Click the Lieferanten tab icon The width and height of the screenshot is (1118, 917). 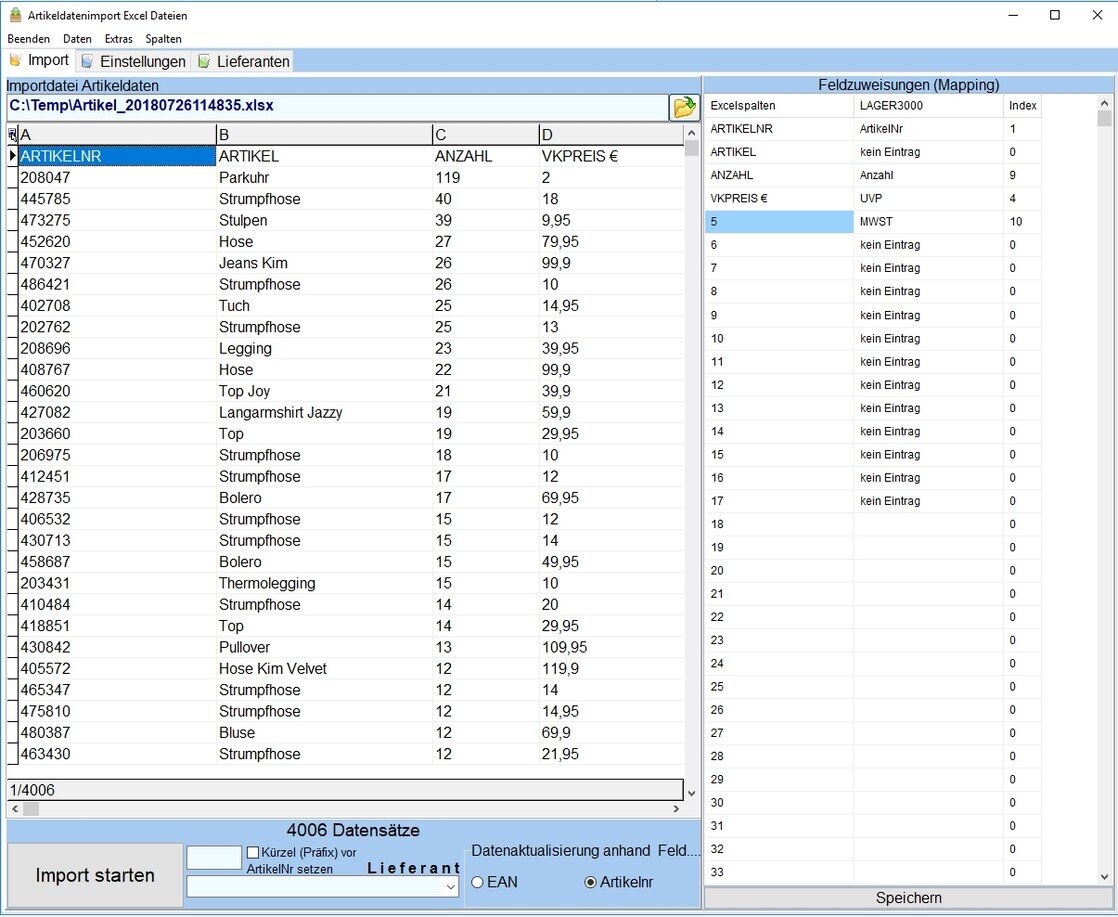(x=203, y=62)
